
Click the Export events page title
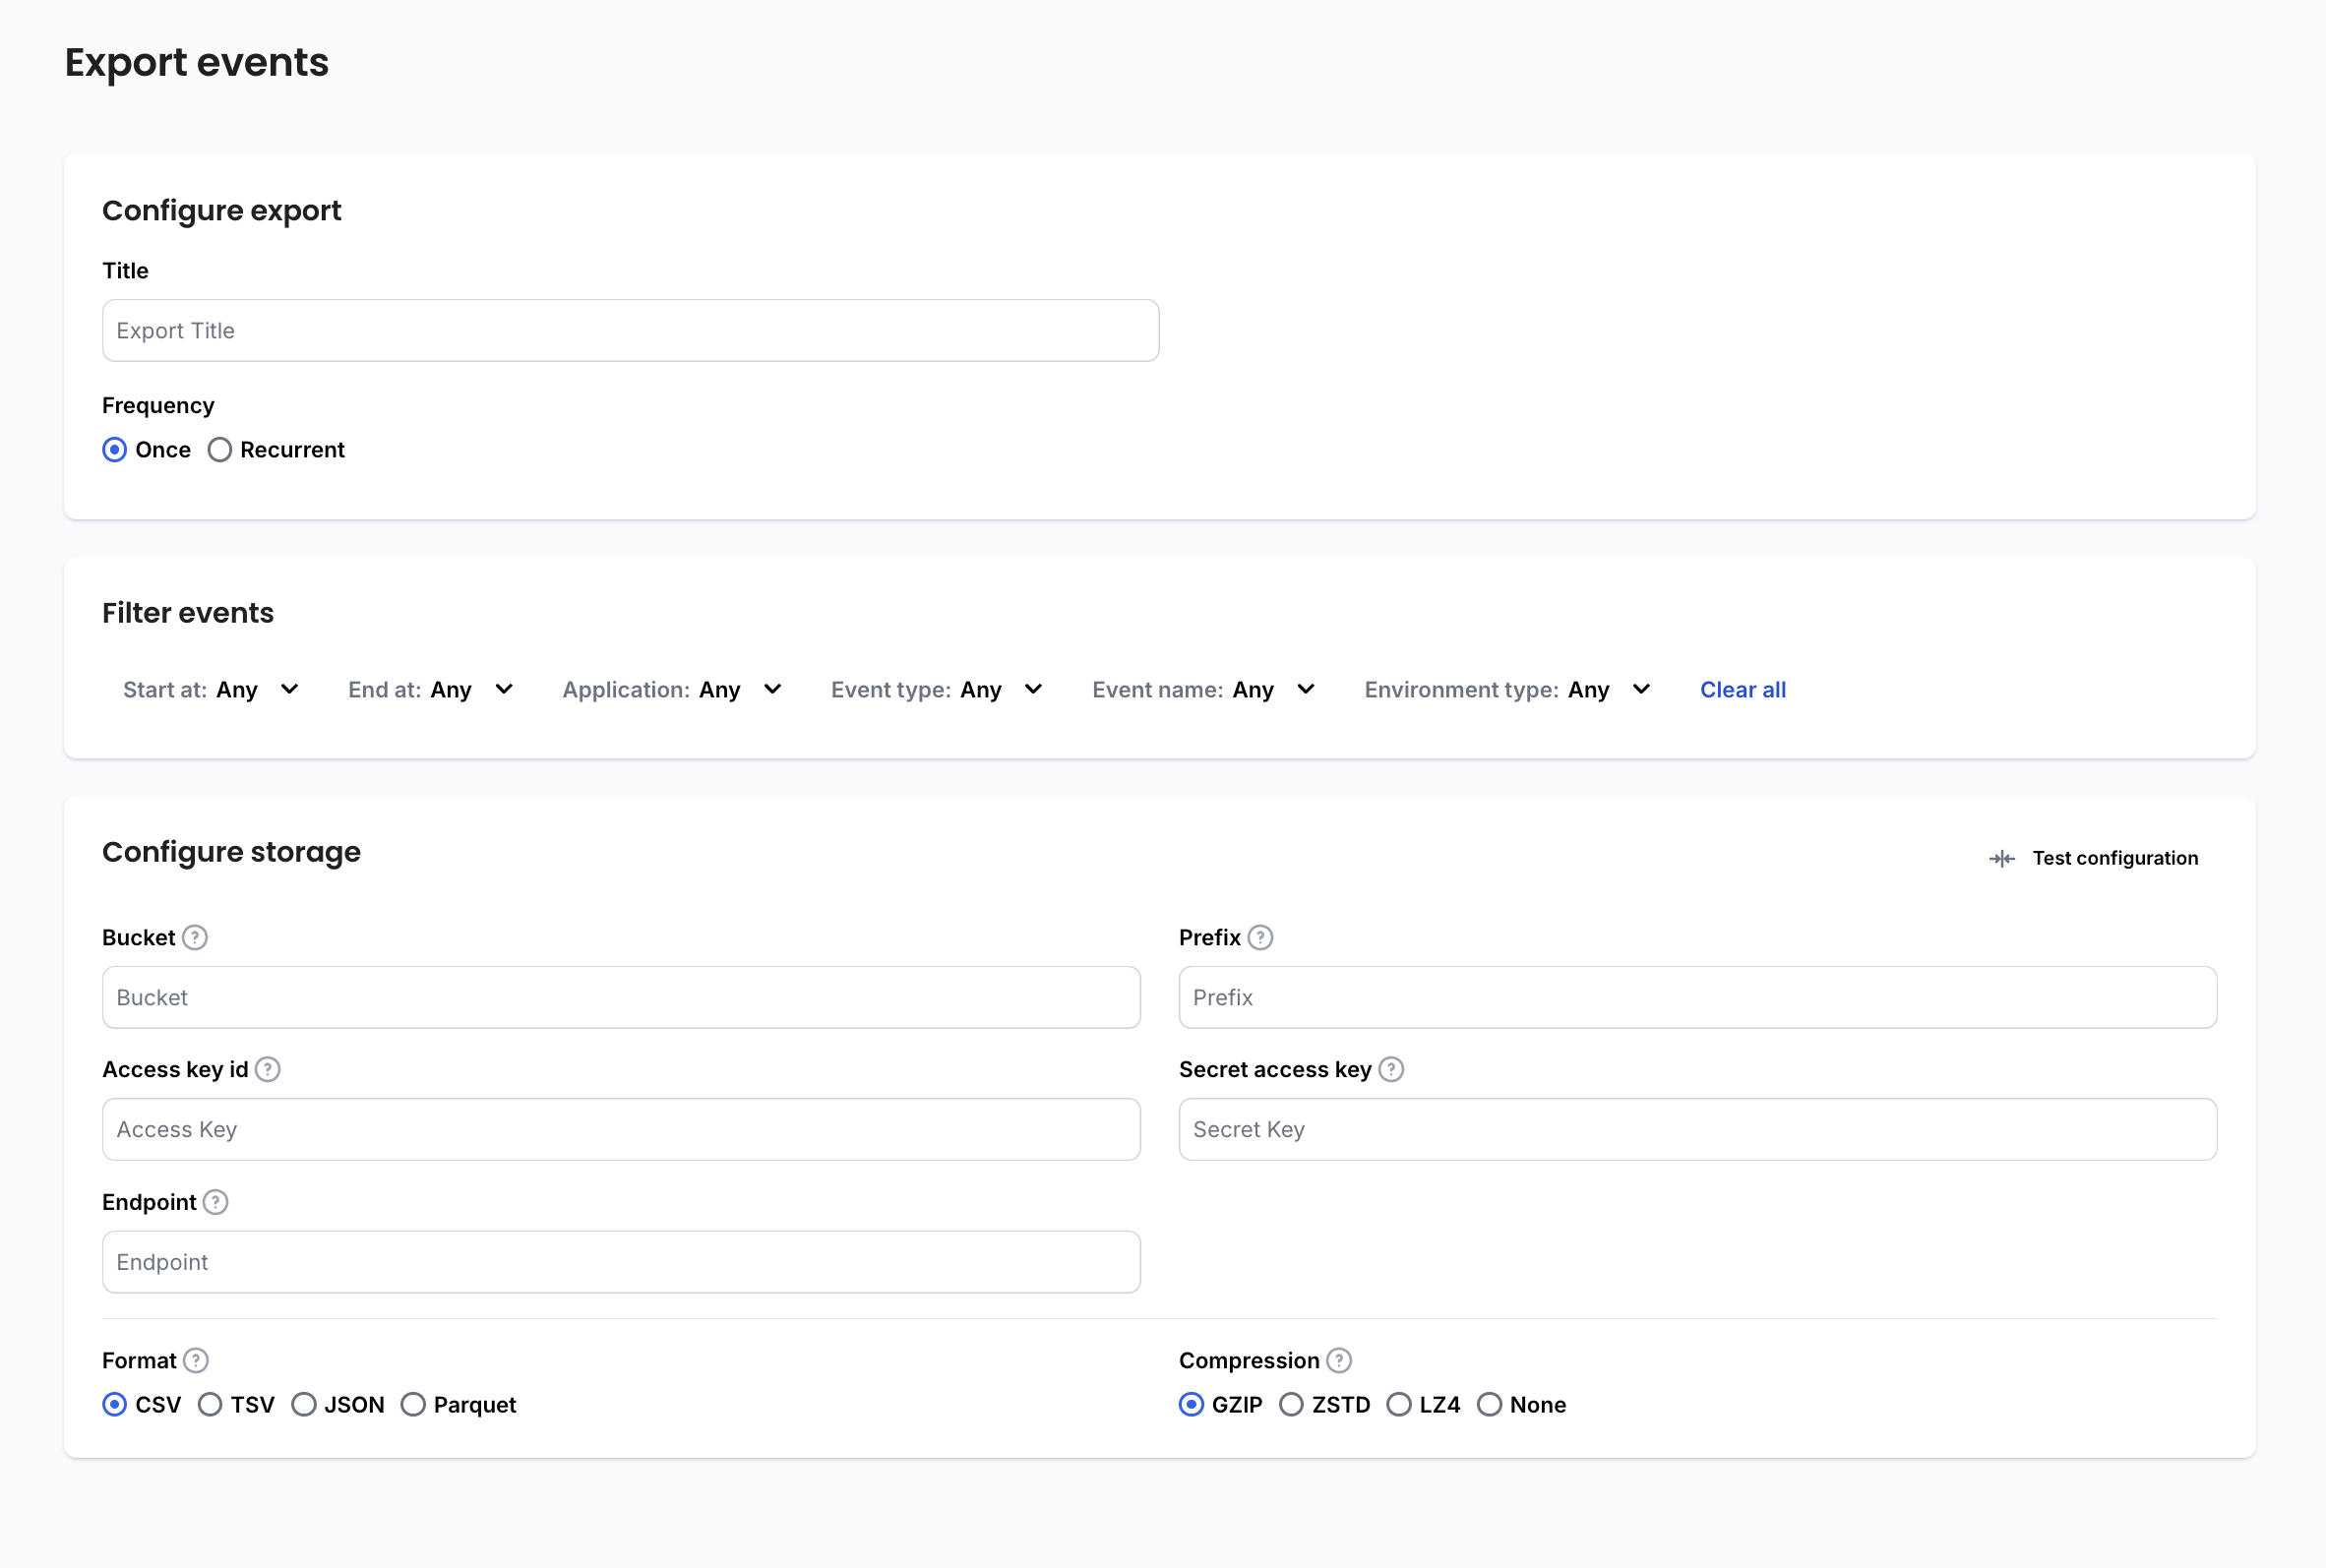197,62
